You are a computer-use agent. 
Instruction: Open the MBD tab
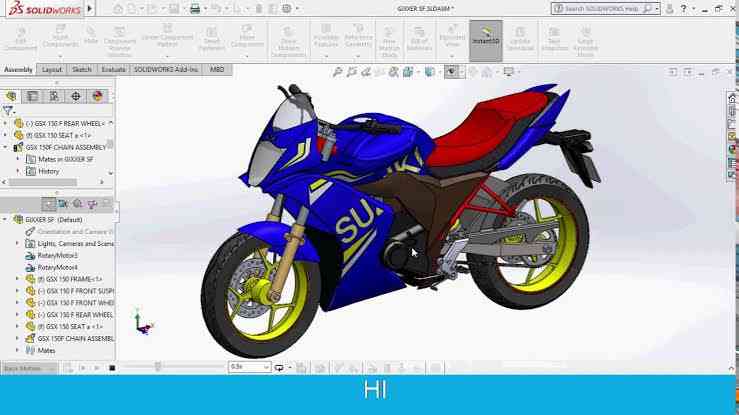click(x=217, y=70)
